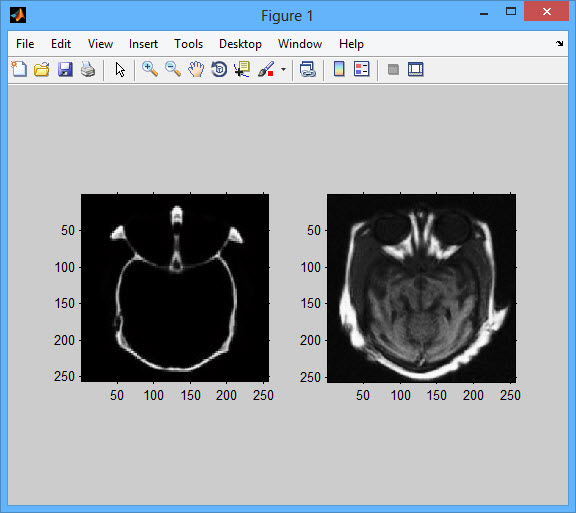Viewport: 576px width, 513px height.
Task: Click the Link Plot icon
Action: (x=308, y=69)
